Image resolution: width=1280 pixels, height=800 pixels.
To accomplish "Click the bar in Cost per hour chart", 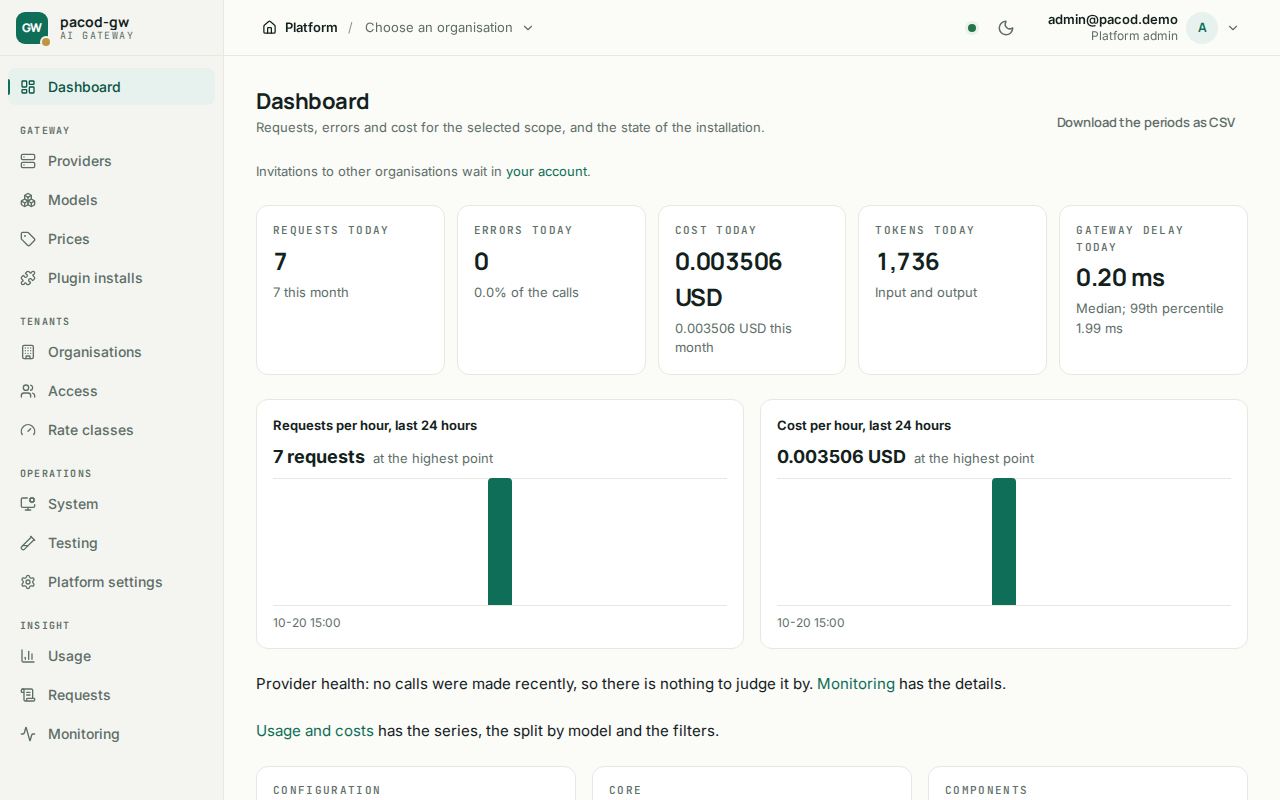I will click(1004, 541).
